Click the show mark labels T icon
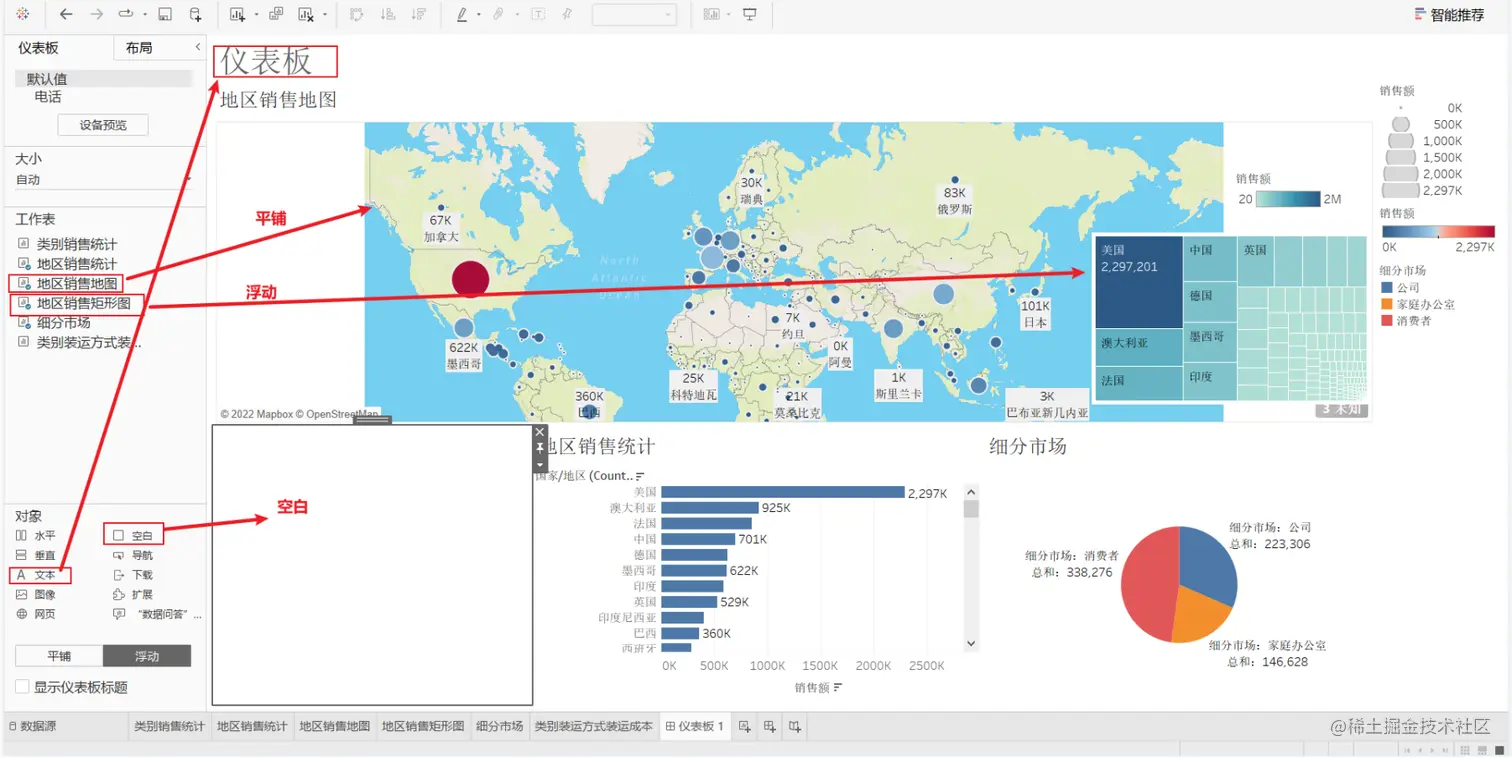The image size is (1512, 758). pyautogui.click(x=538, y=14)
